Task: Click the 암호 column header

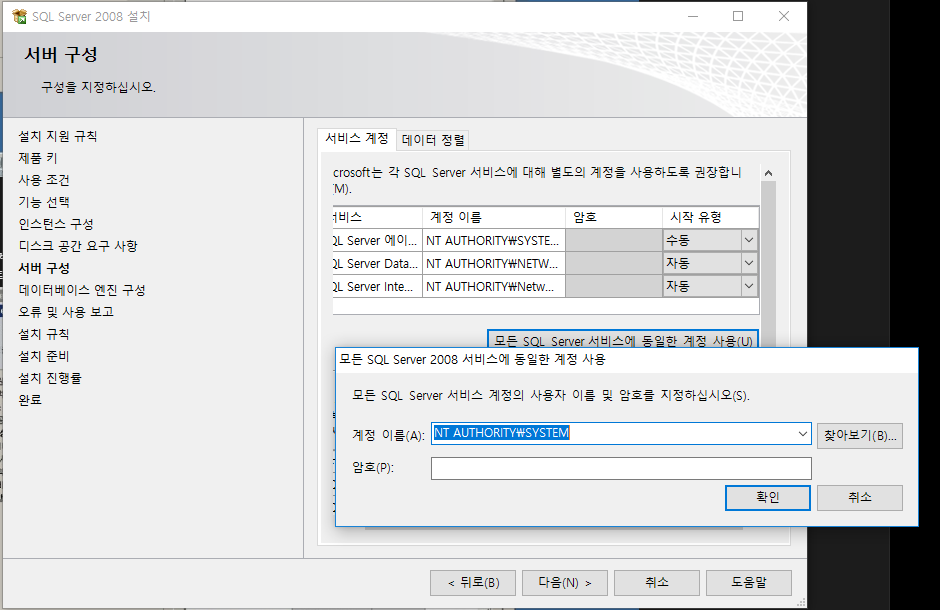Action: pyautogui.click(x=614, y=217)
